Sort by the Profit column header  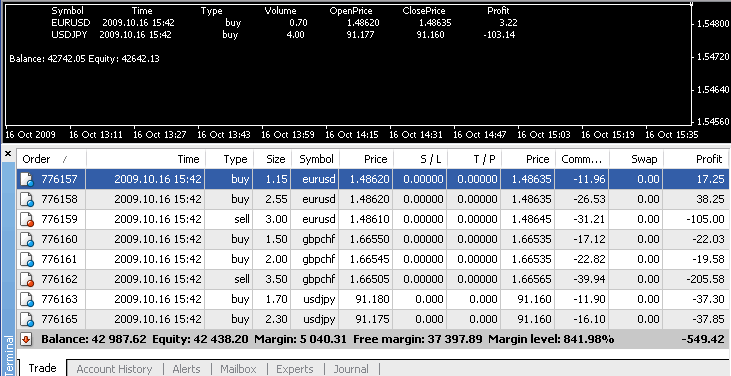[x=696, y=159]
